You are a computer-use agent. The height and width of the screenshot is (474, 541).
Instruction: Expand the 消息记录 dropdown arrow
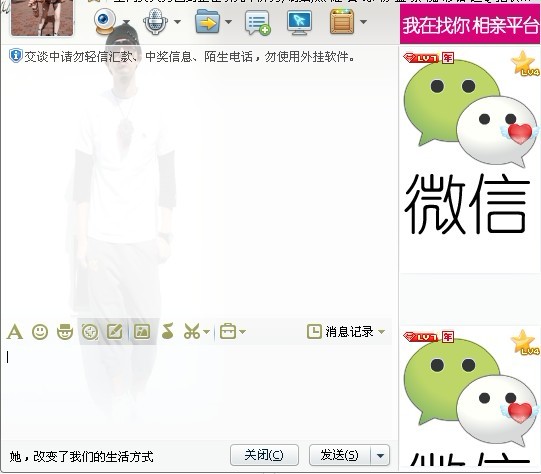click(x=381, y=332)
